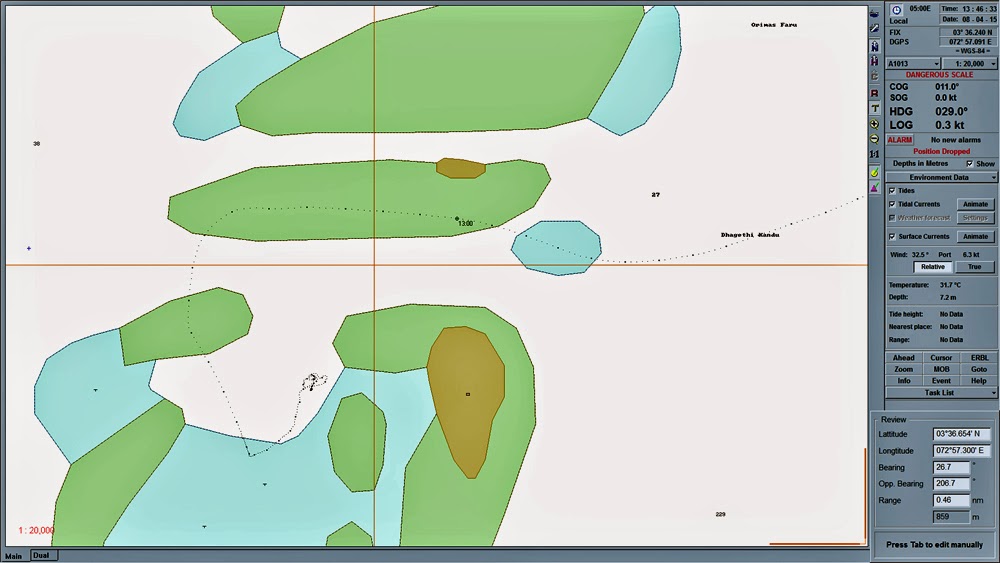Click the clock time zone icon
This screenshot has width=1000, height=563.
click(896, 10)
